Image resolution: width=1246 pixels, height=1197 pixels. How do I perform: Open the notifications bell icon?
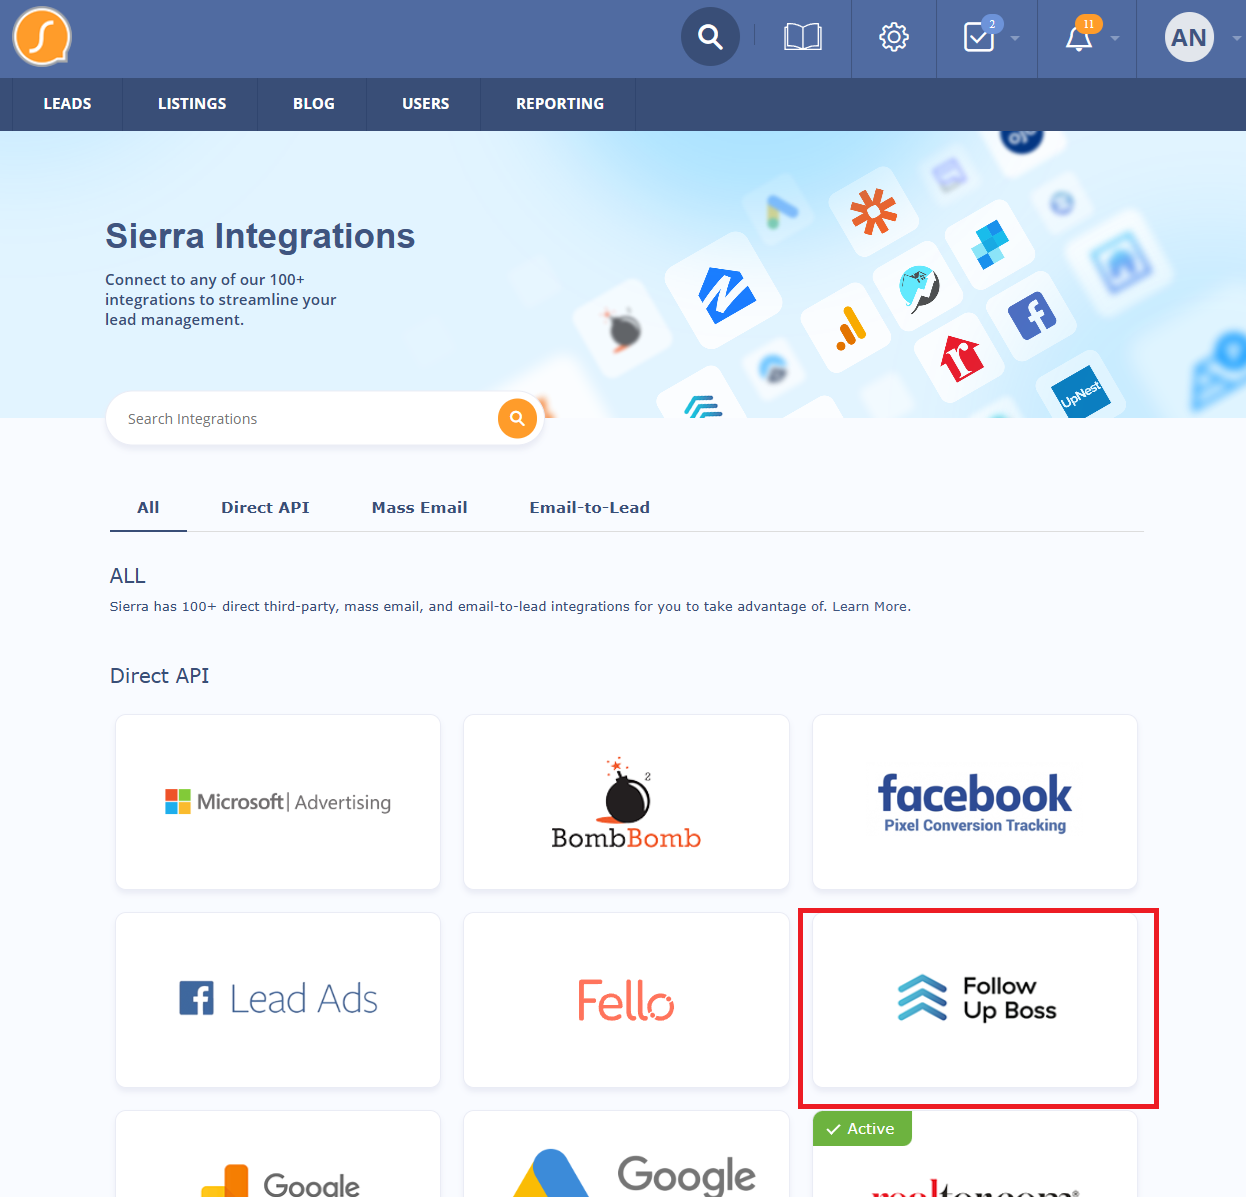[x=1079, y=38]
